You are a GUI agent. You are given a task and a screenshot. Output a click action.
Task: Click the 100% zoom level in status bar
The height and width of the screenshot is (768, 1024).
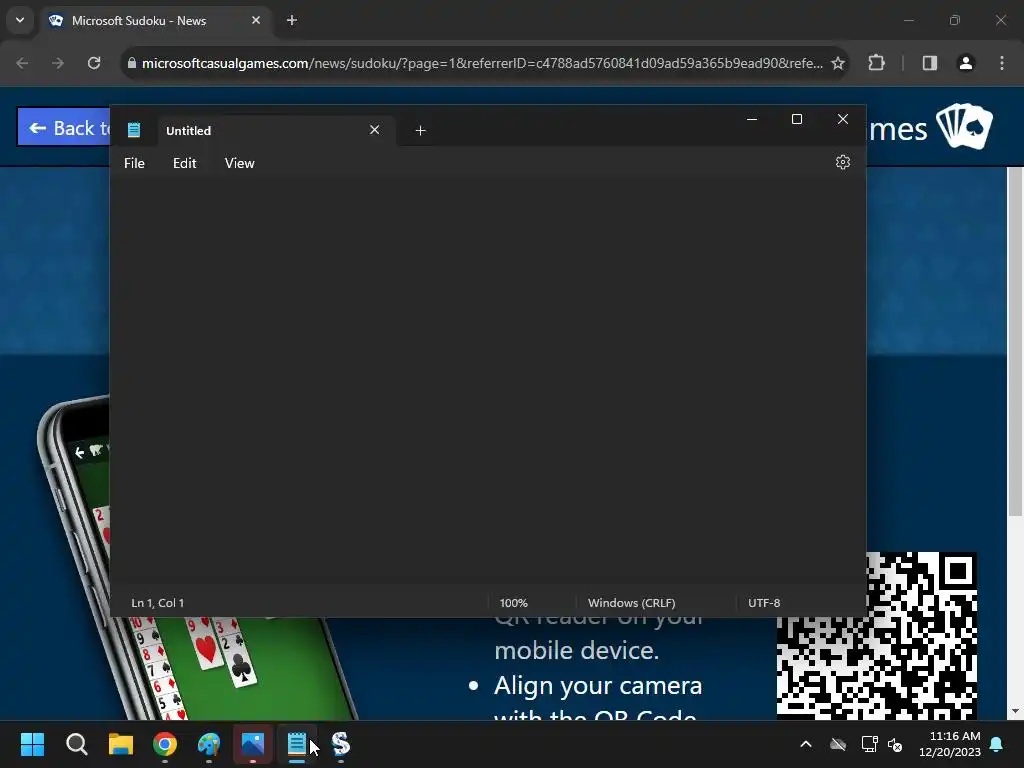pyautogui.click(x=513, y=603)
